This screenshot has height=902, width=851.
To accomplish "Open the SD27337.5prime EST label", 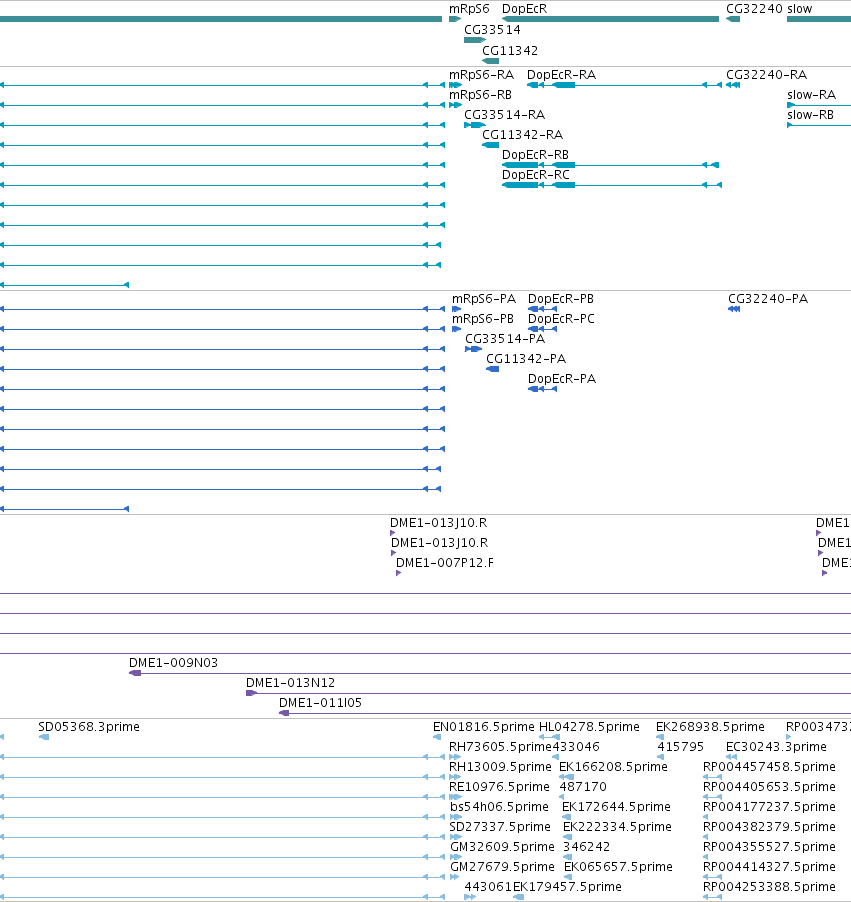I will [x=499, y=827].
